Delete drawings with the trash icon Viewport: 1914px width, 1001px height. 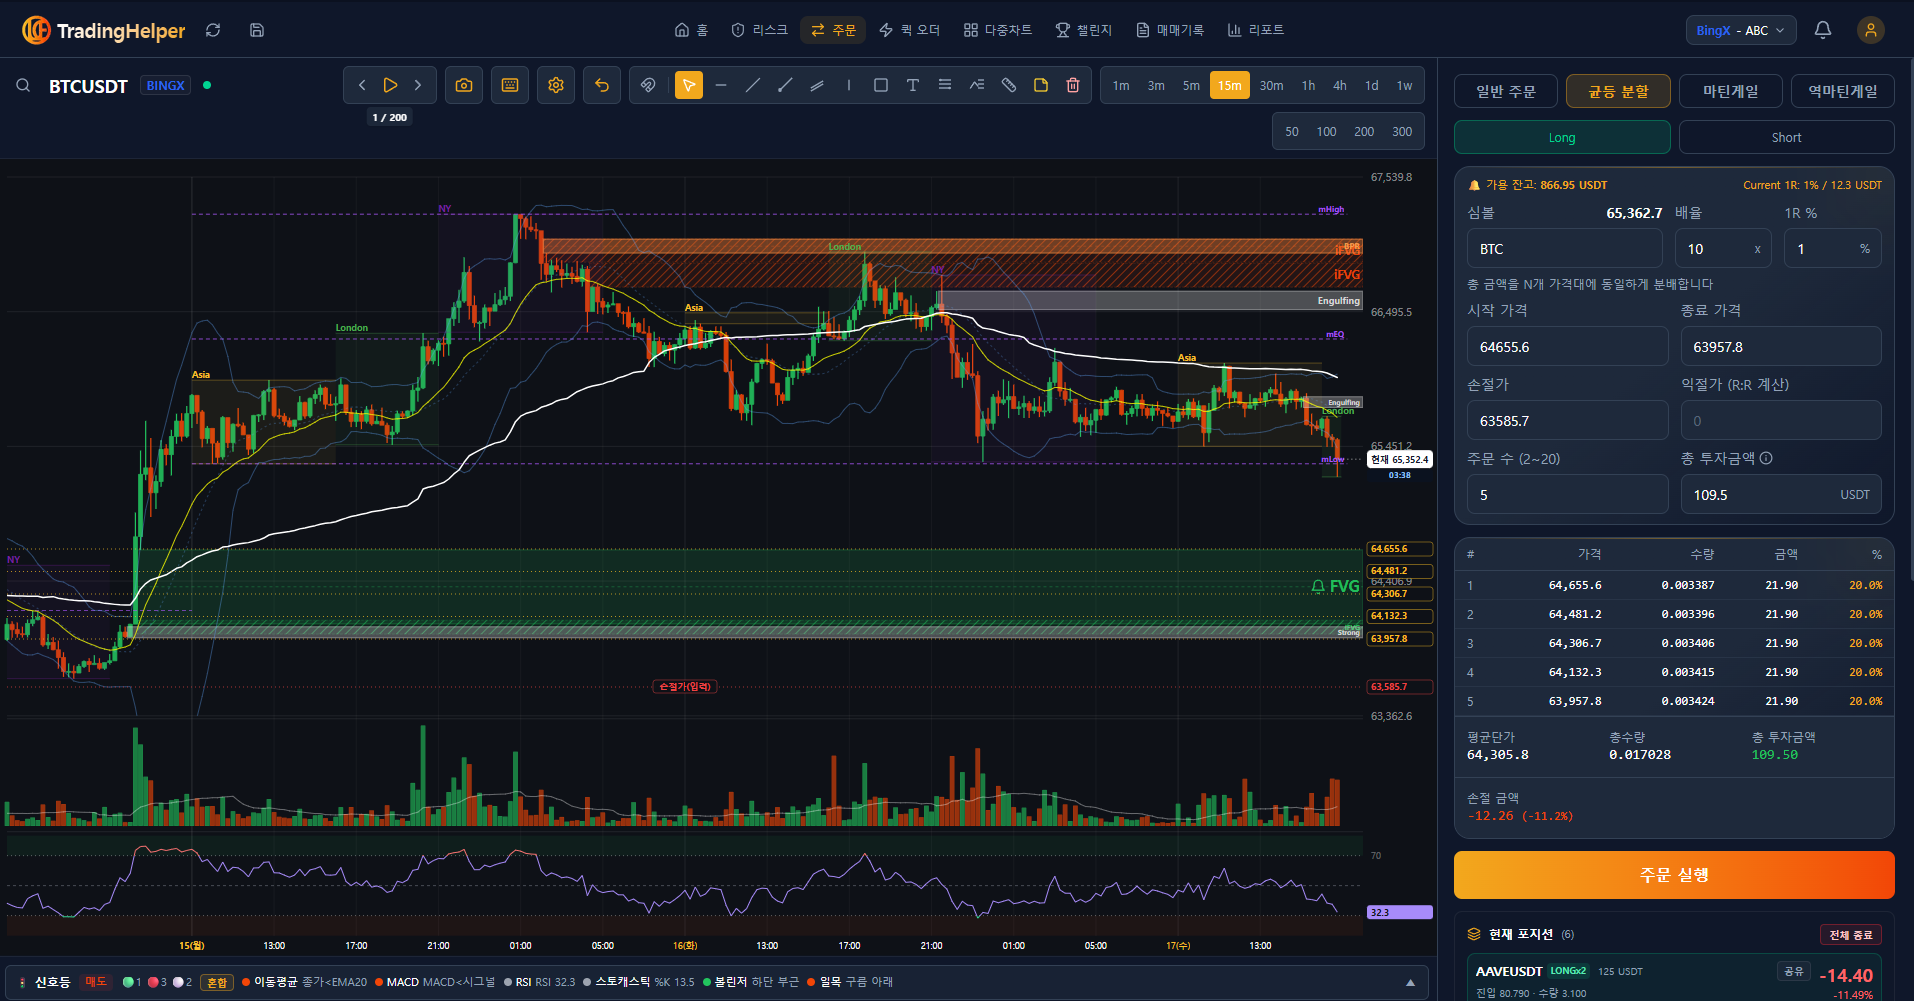tap(1073, 85)
